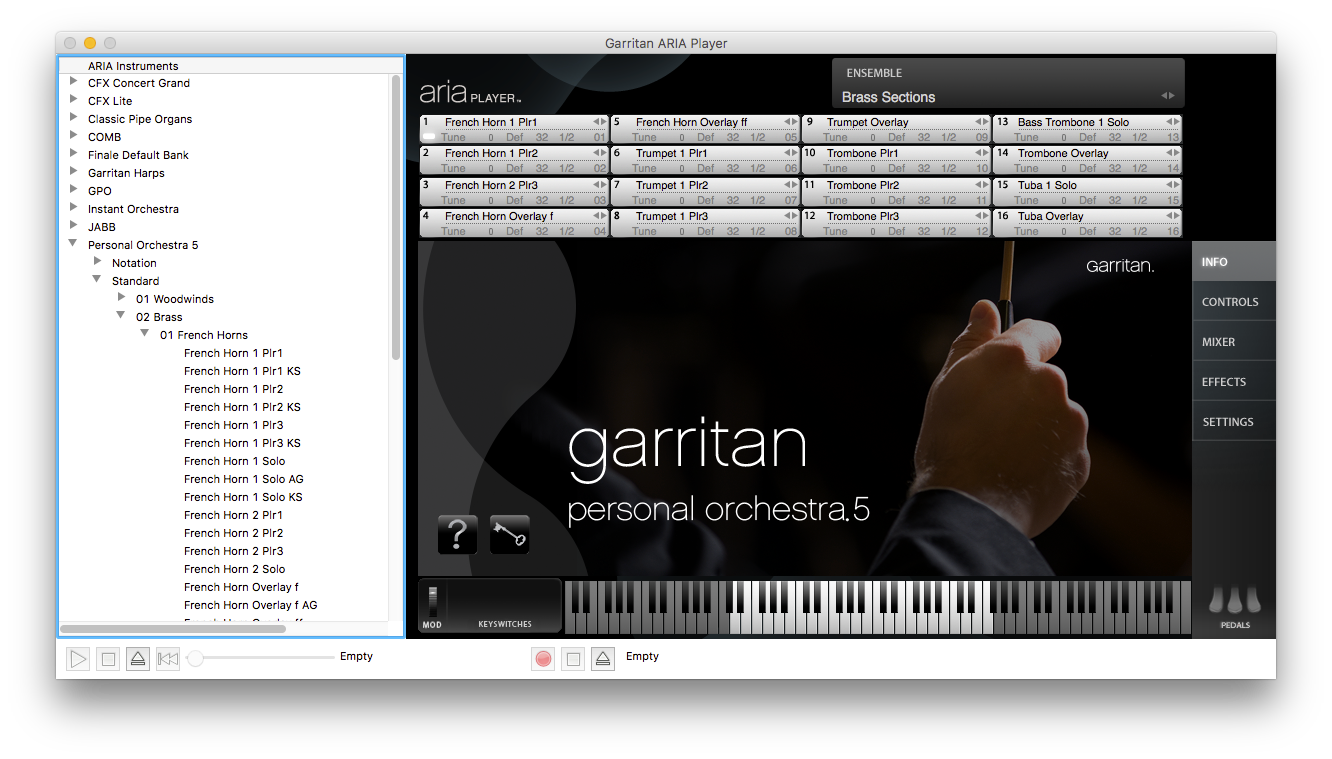
Task: Click the previous-instrument arrow on slot 5
Action: (788, 123)
